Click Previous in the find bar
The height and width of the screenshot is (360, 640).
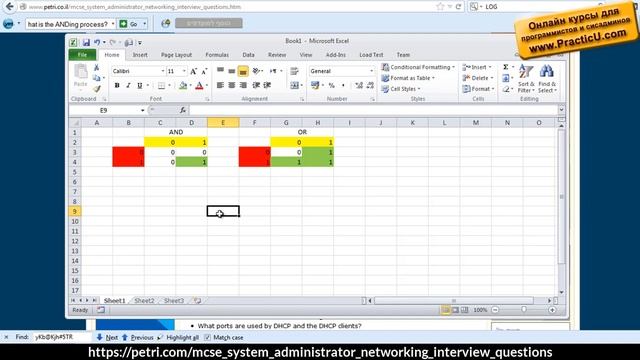point(138,337)
